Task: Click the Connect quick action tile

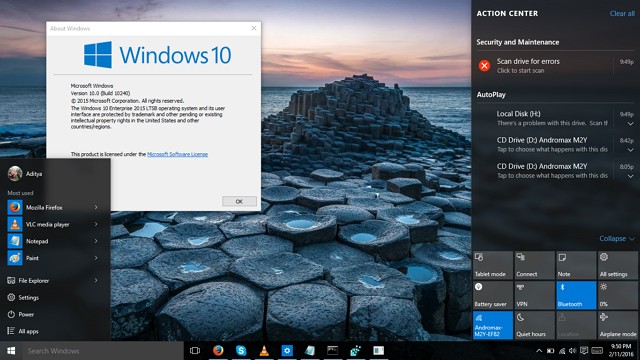Action: point(534,265)
